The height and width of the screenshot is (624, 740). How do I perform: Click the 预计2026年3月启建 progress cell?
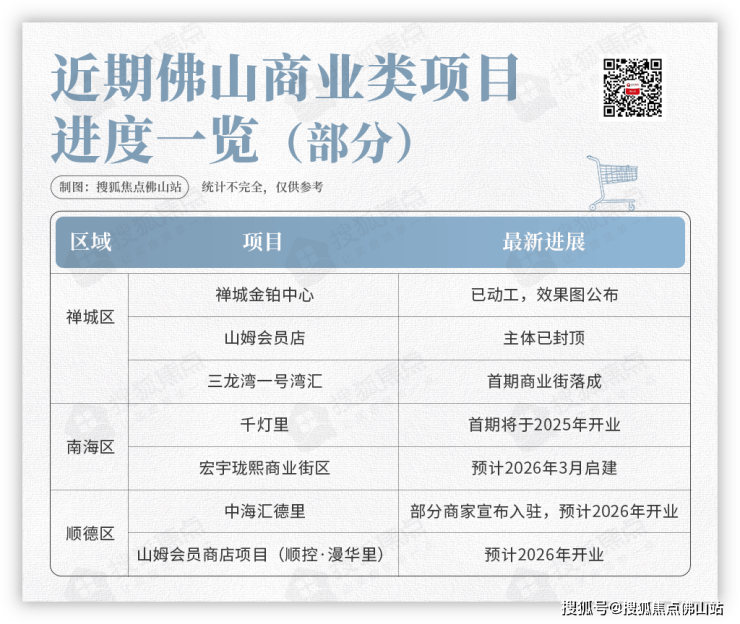544,468
